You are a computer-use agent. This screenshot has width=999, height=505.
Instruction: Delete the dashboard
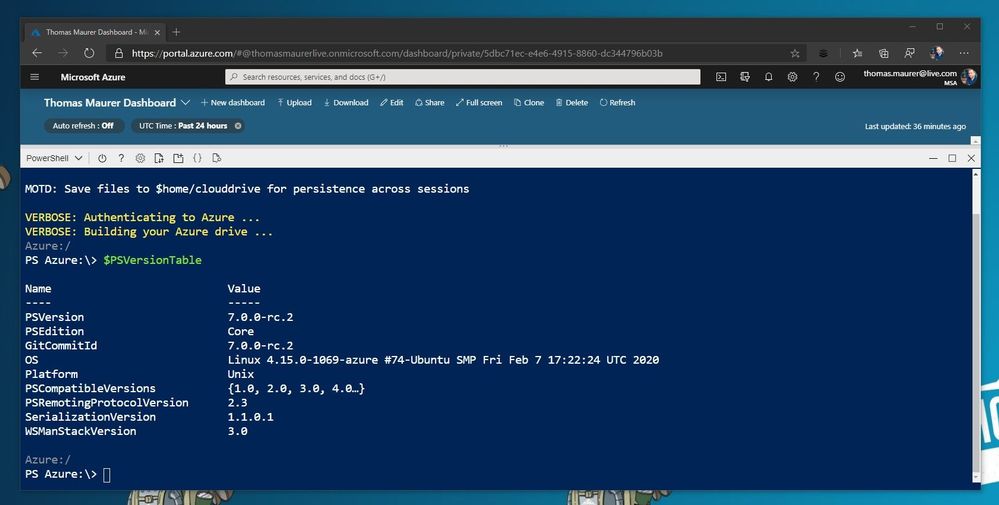click(571, 103)
